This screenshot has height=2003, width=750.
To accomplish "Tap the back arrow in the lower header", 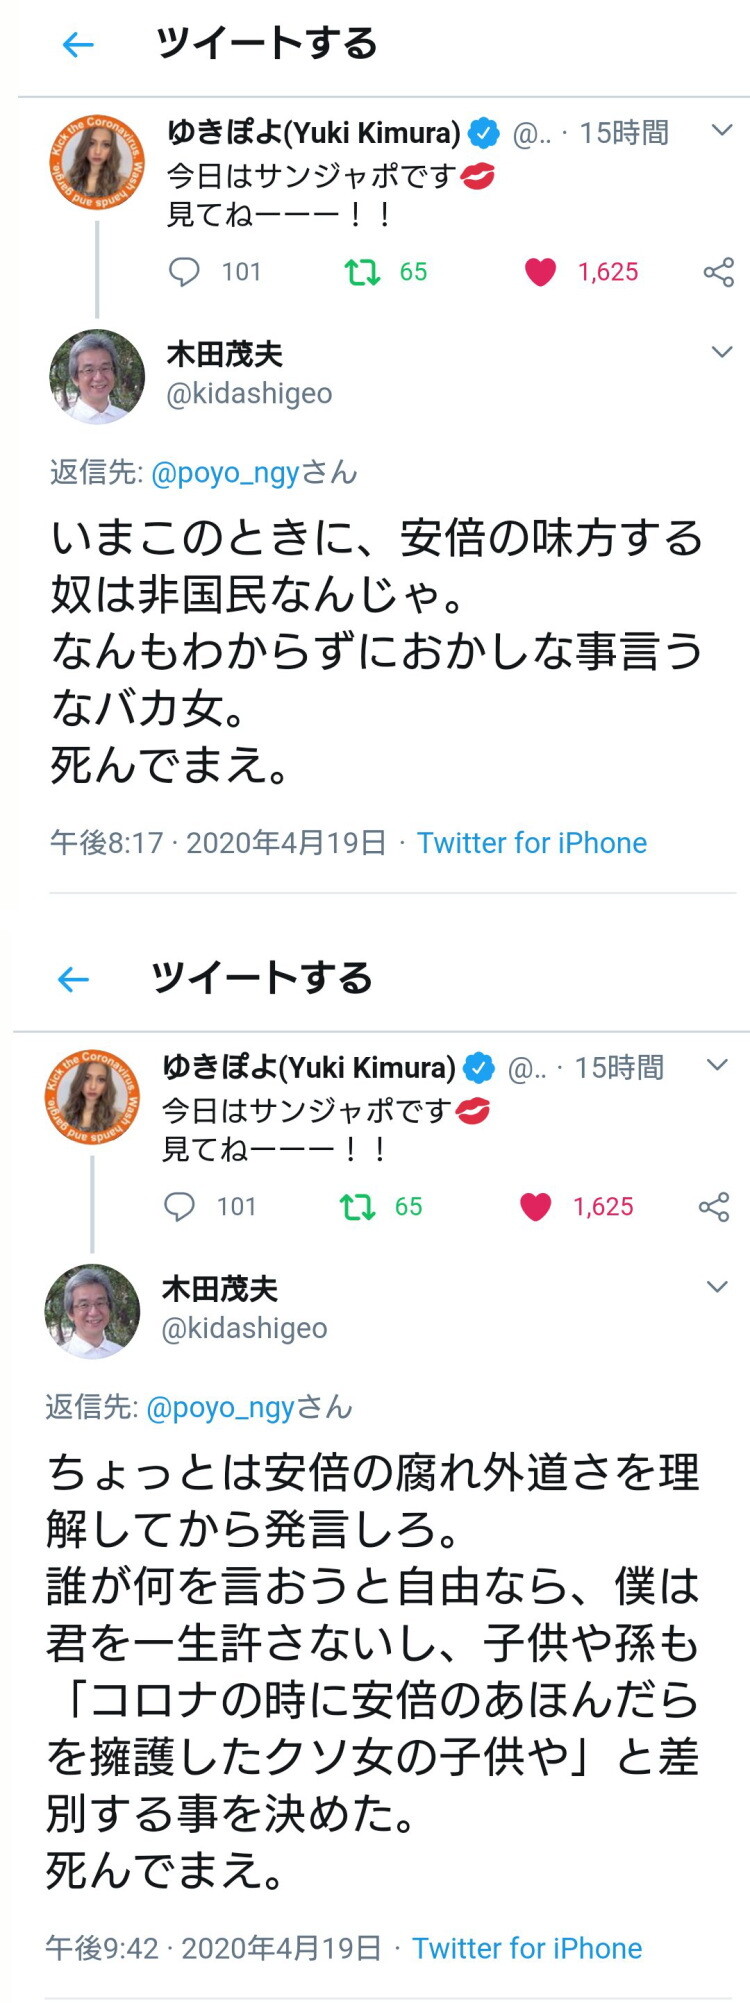I will click(x=74, y=979).
